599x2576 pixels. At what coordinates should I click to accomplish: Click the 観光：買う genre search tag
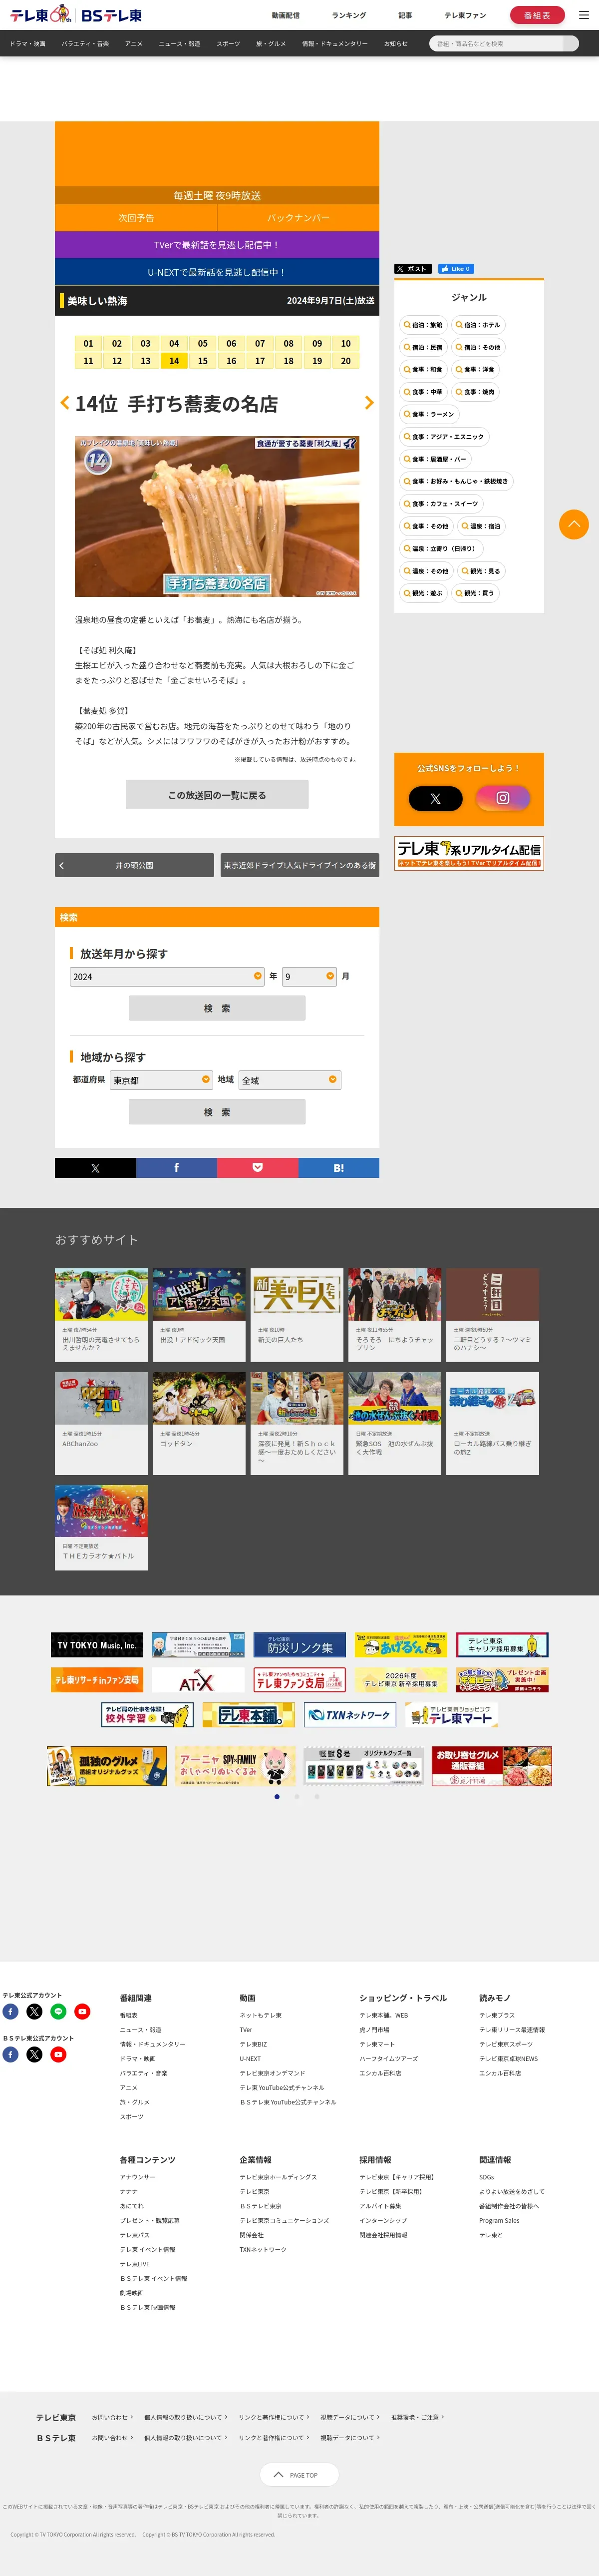pyautogui.click(x=475, y=593)
